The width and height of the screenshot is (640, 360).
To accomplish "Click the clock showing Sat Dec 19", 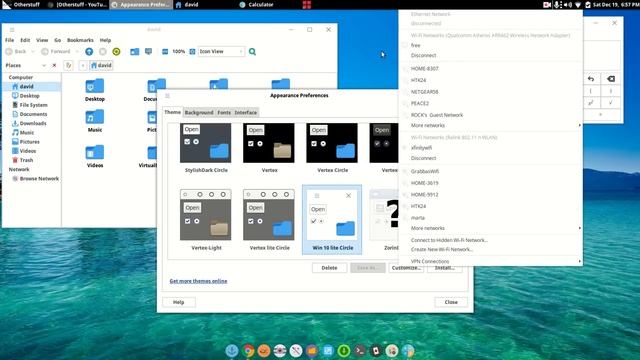I will [x=616, y=5].
